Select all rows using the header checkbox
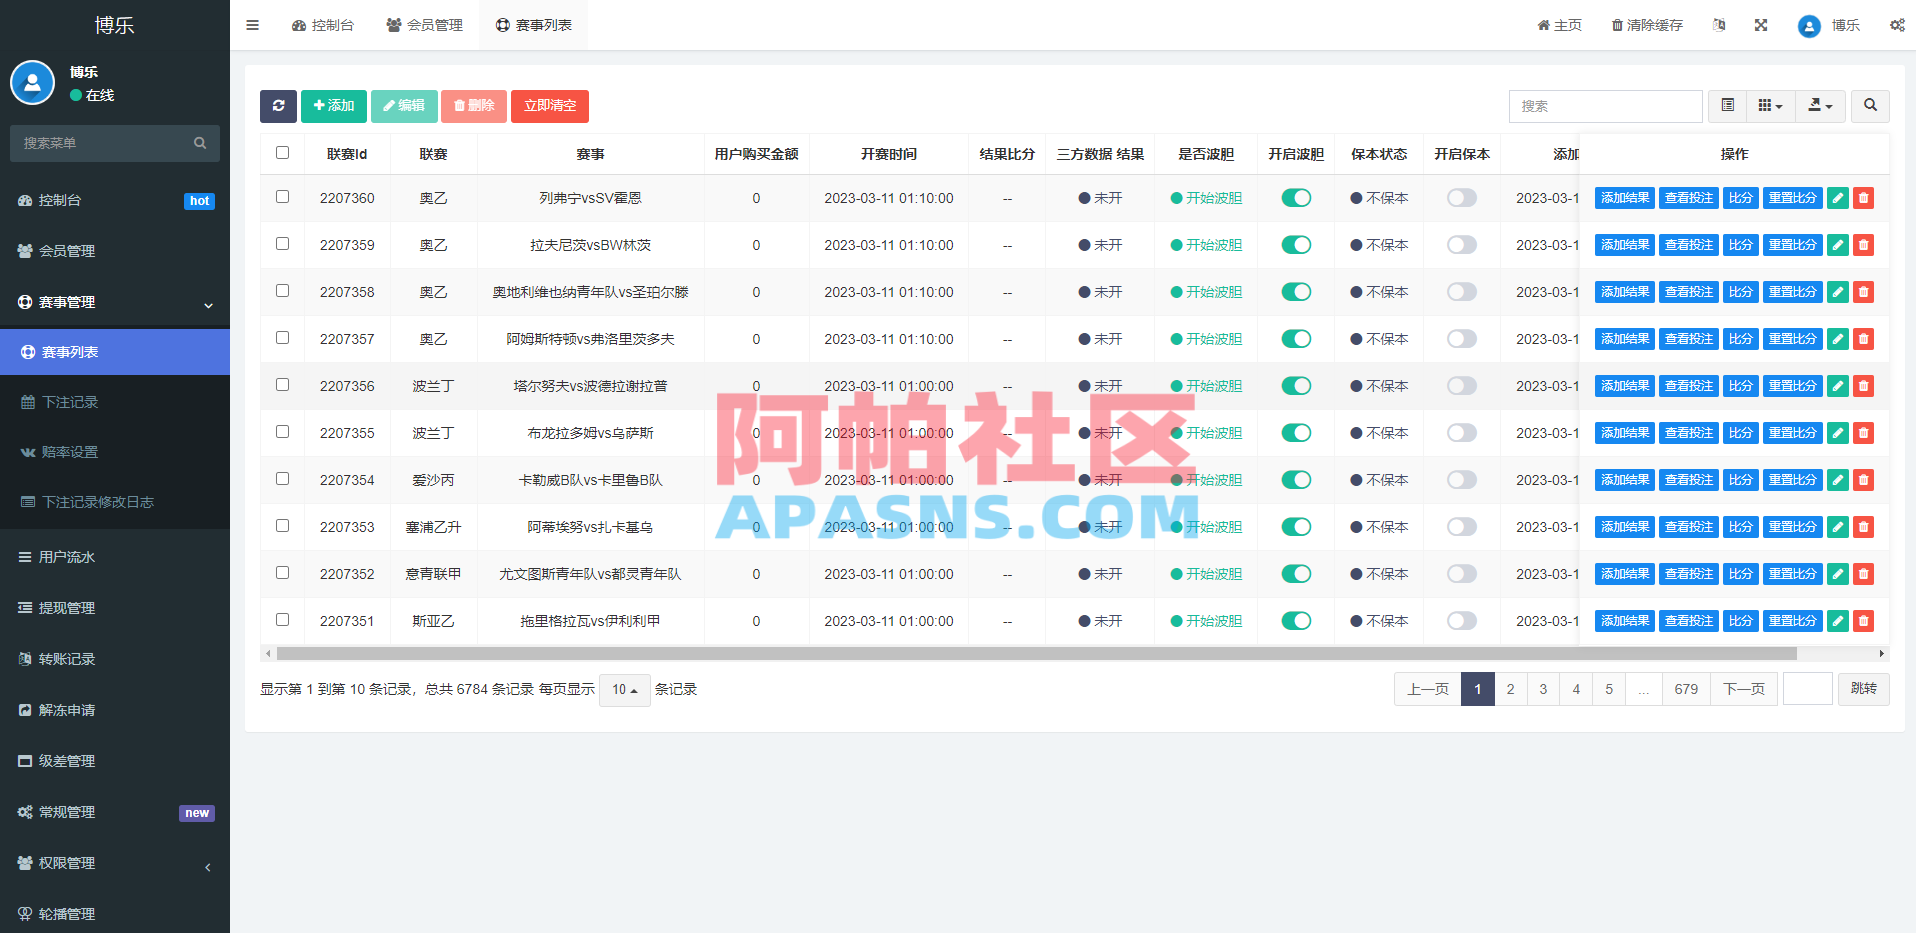This screenshot has width=1916, height=933. click(282, 152)
